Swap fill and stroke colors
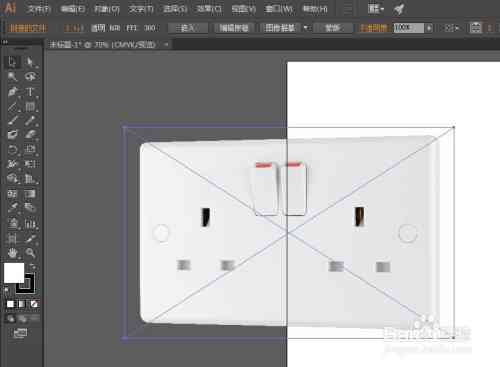Screen dimensions: 500x367 click(32, 266)
